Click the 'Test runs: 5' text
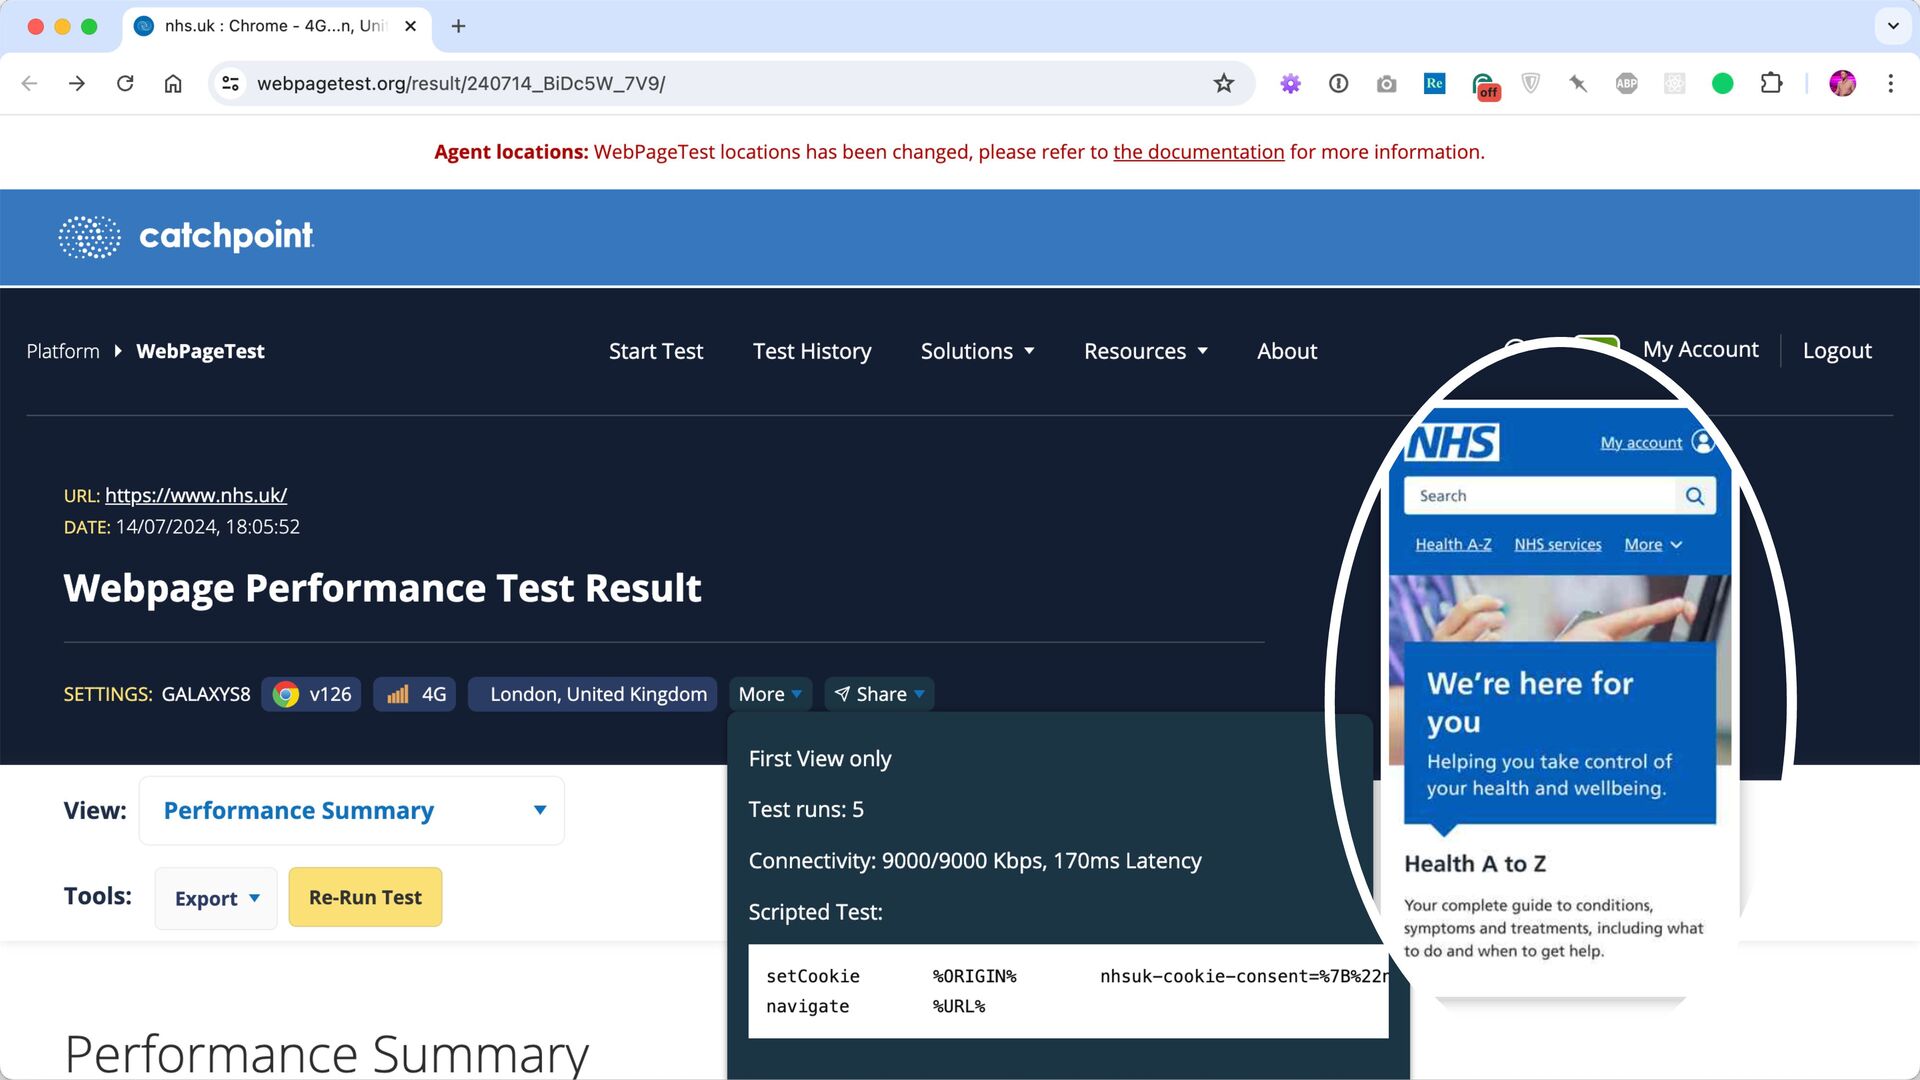Image resolution: width=1920 pixels, height=1080 pixels. coord(806,810)
